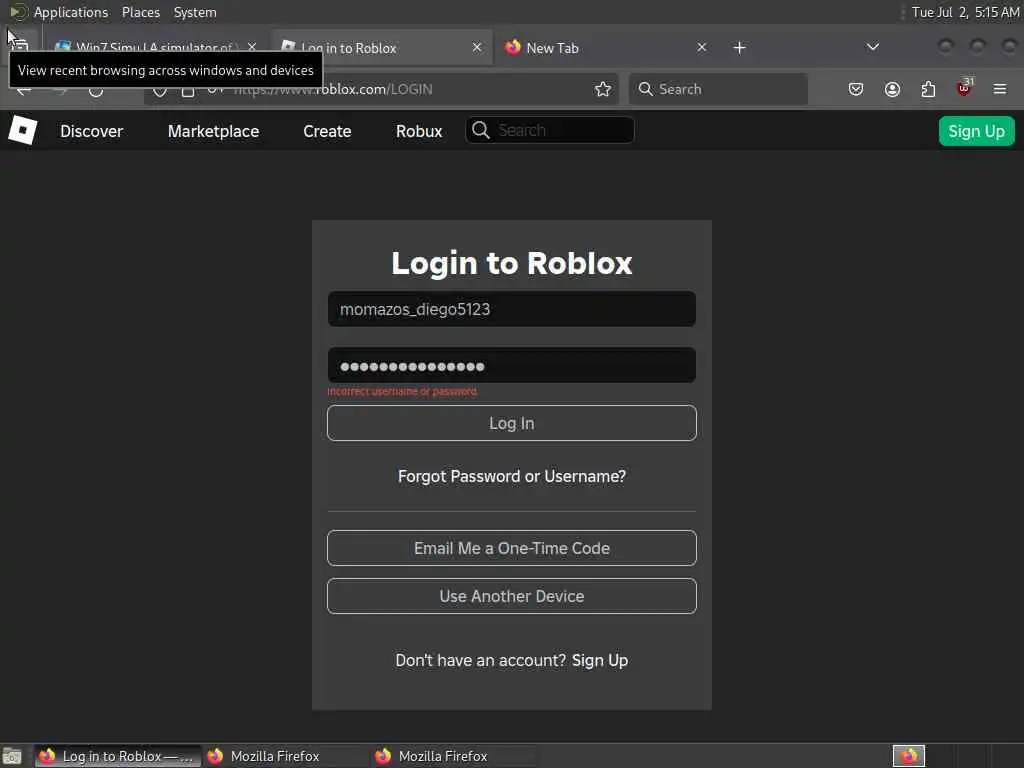Open the Firefox hamburger menu
Viewport: 1024px width, 768px height.
point(1000,89)
